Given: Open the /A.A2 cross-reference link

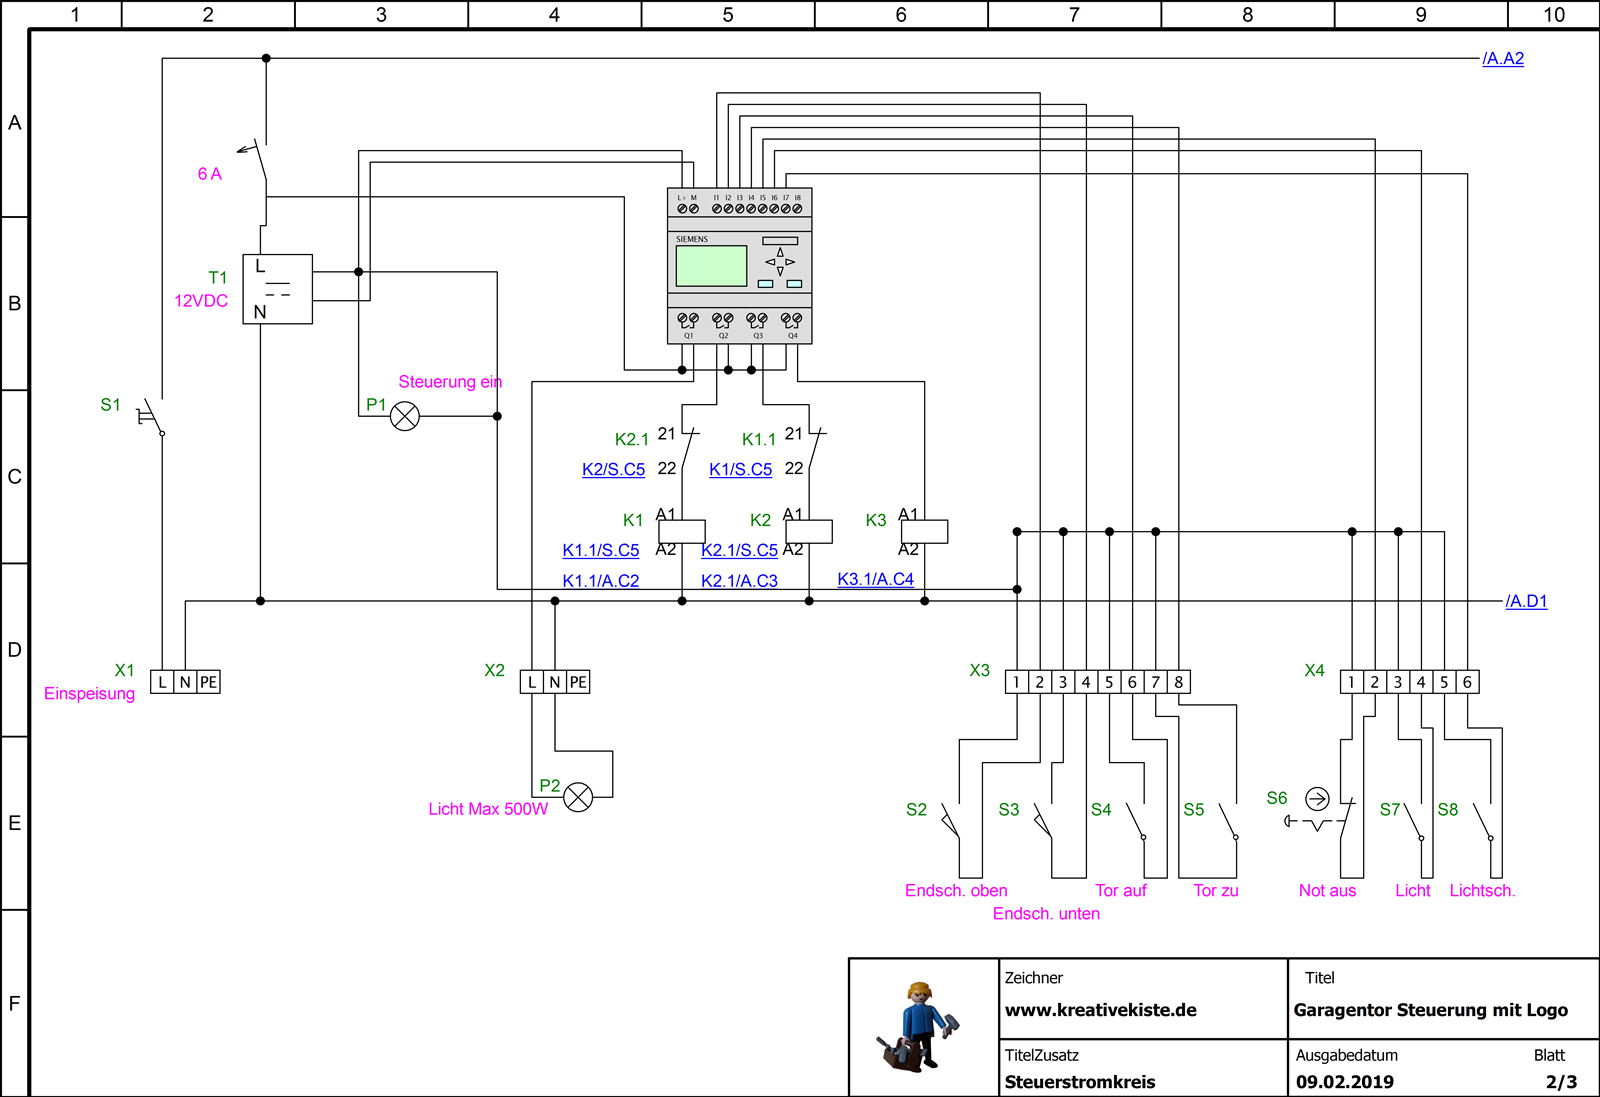Looking at the screenshot, I should (x=1502, y=58).
